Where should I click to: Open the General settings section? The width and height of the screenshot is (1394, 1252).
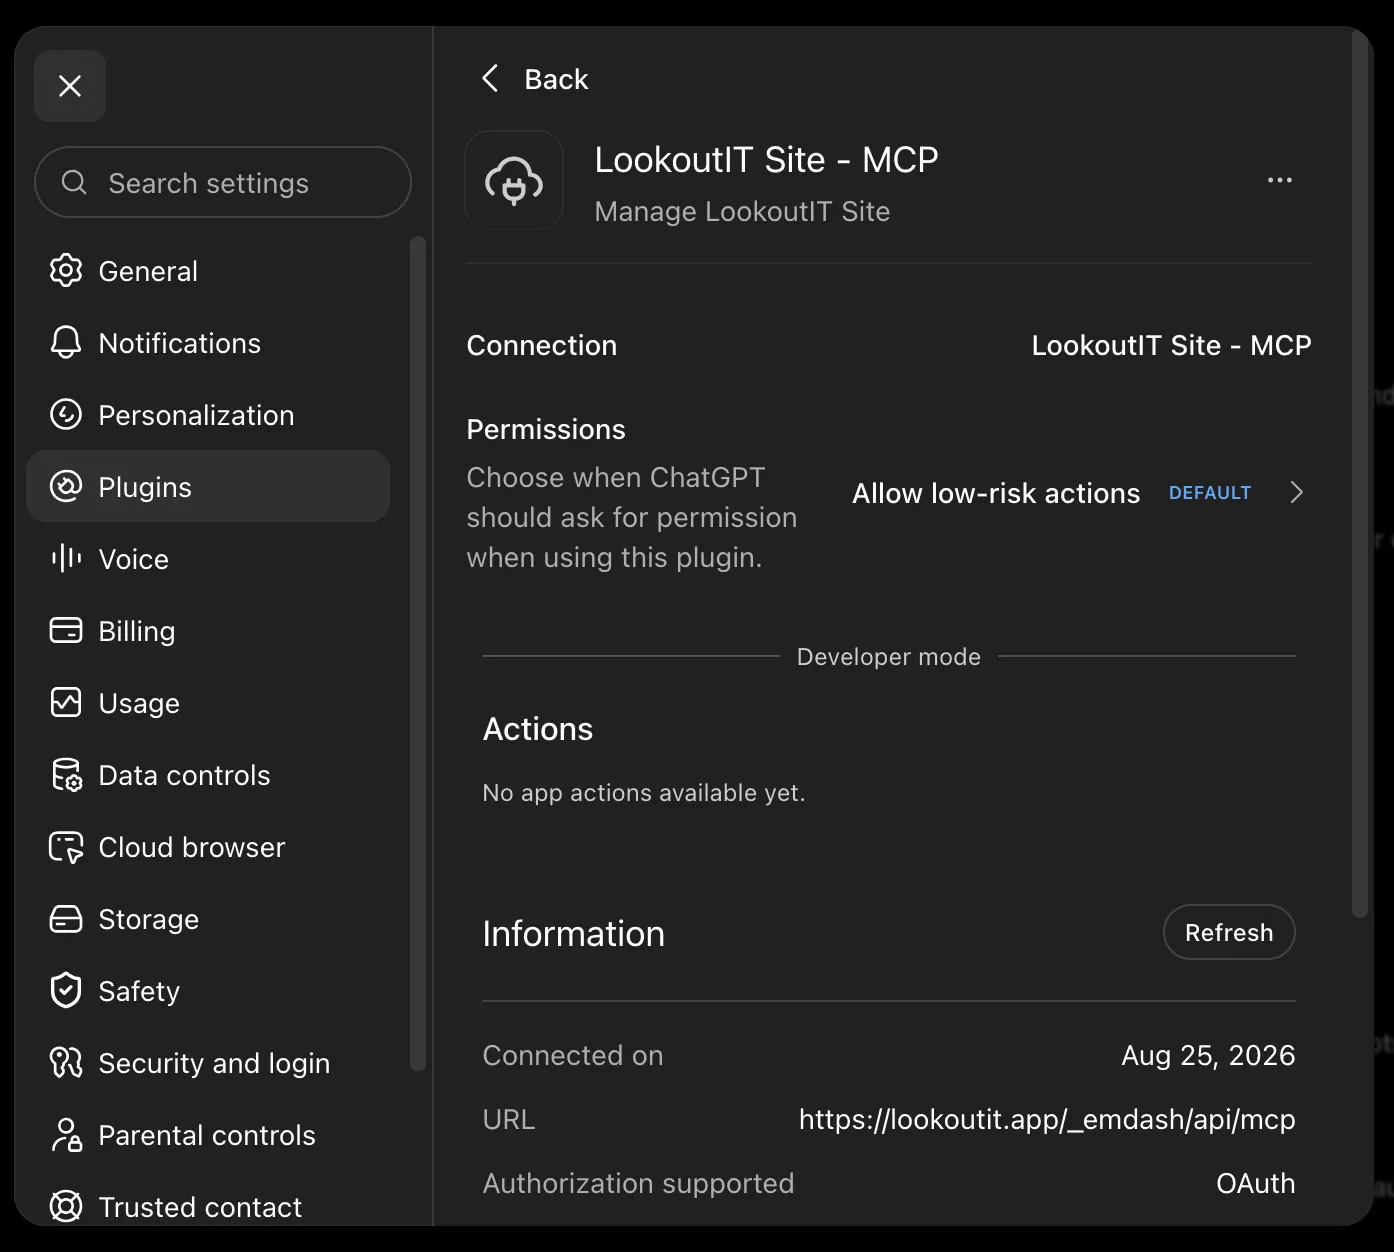point(148,271)
